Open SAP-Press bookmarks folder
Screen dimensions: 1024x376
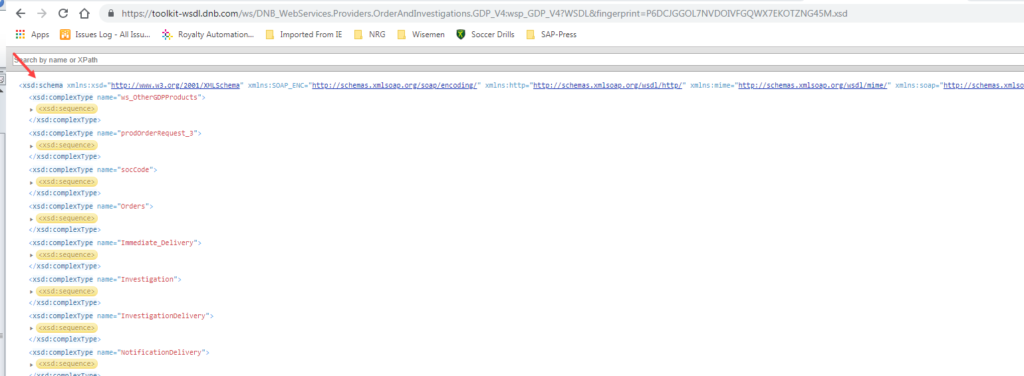551,35
